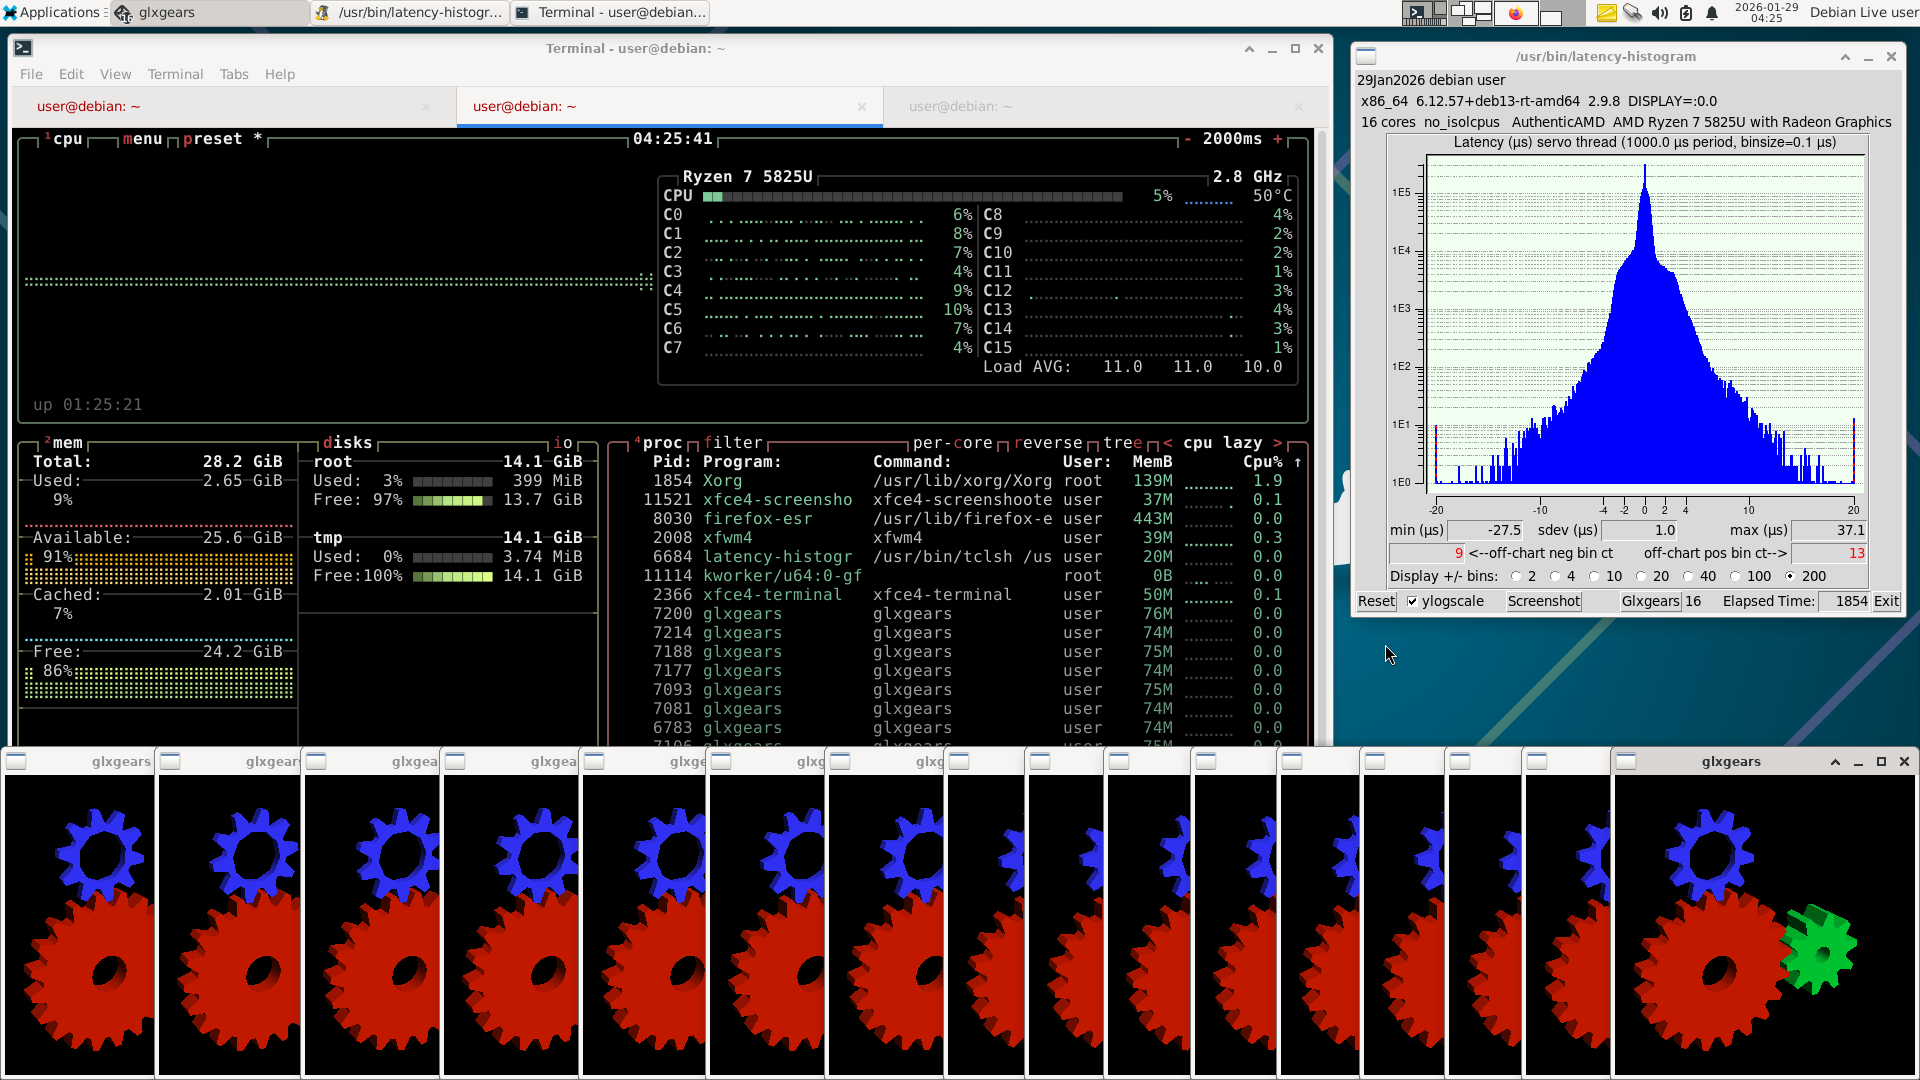Screen dimensions: 1920x1080
Task: Switch to the first user@debian terminal tab
Action: click(x=88, y=106)
